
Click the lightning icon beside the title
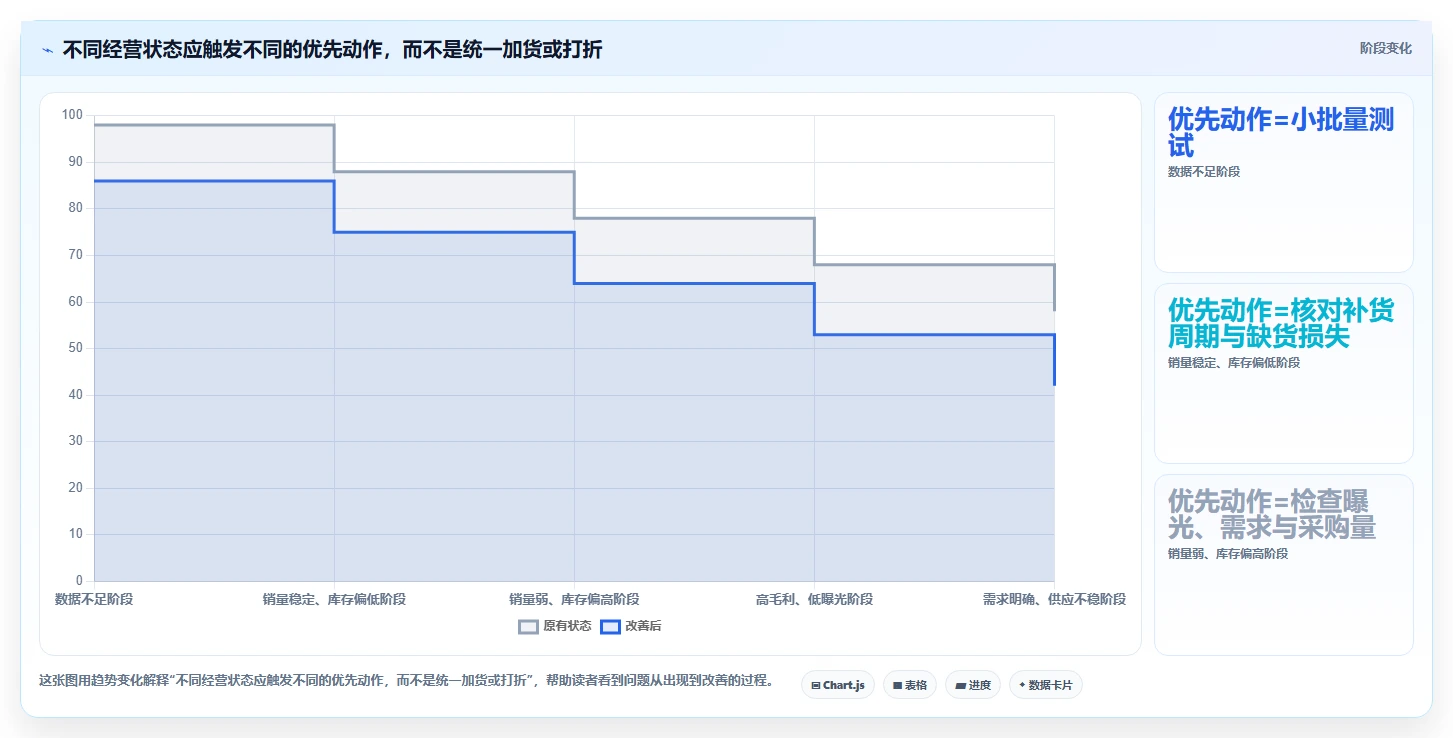[47, 50]
